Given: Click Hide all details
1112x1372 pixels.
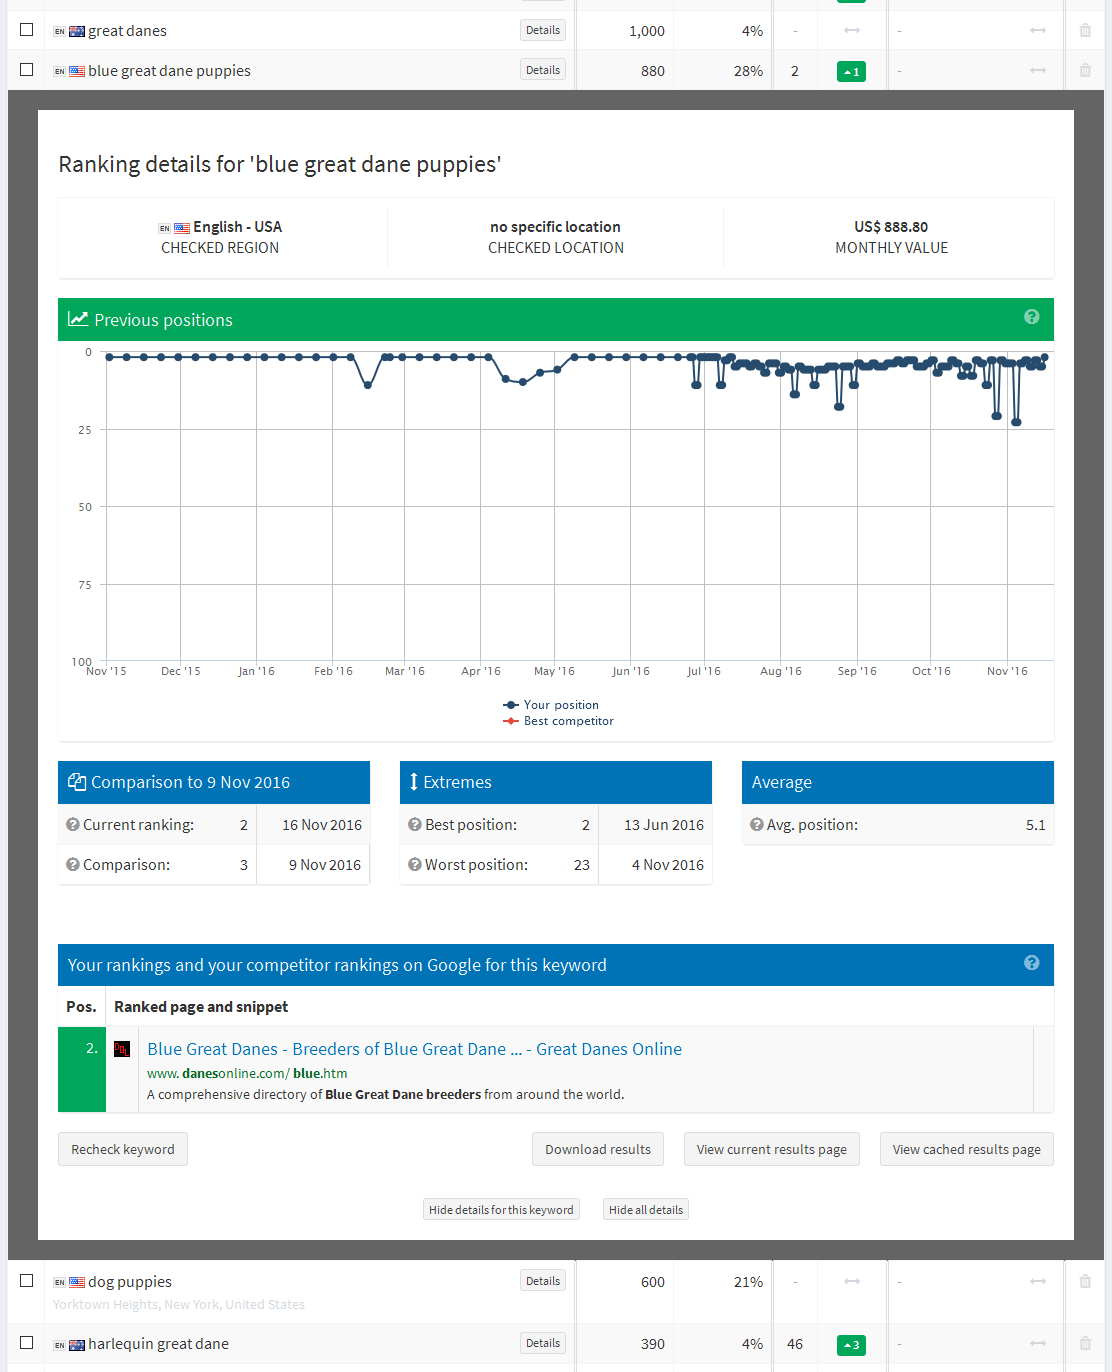Looking at the screenshot, I should tap(645, 1209).
